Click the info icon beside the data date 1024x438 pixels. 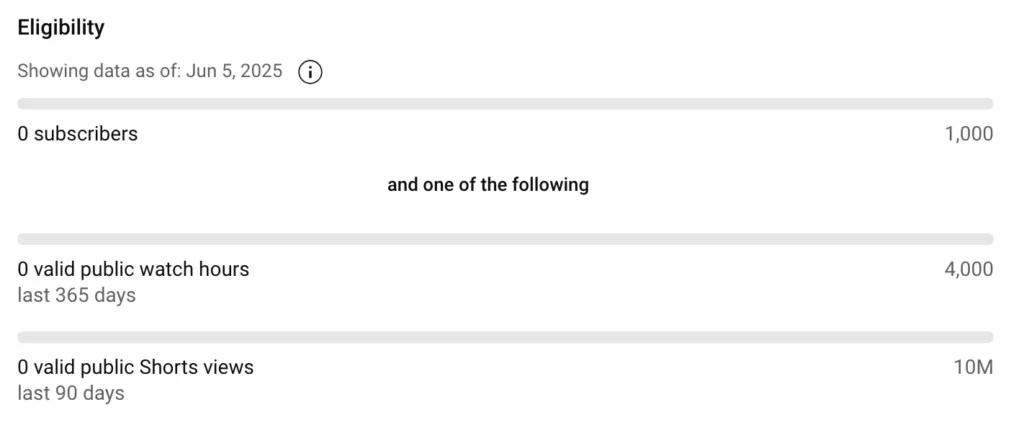click(x=310, y=72)
